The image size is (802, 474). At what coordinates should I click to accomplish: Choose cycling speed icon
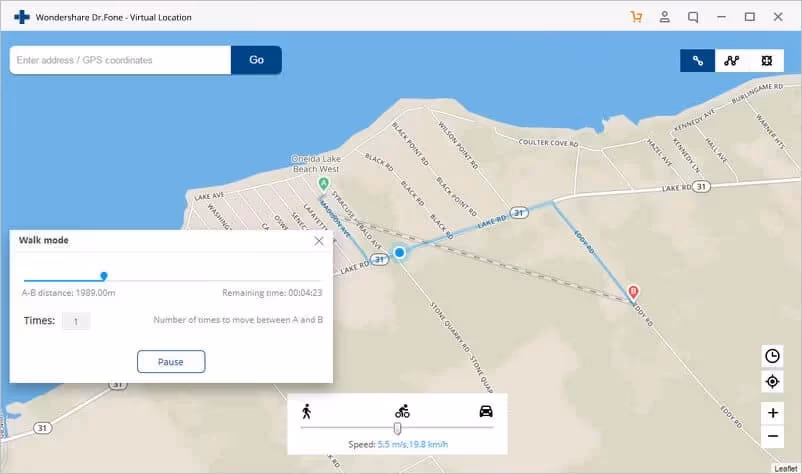[402, 411]
